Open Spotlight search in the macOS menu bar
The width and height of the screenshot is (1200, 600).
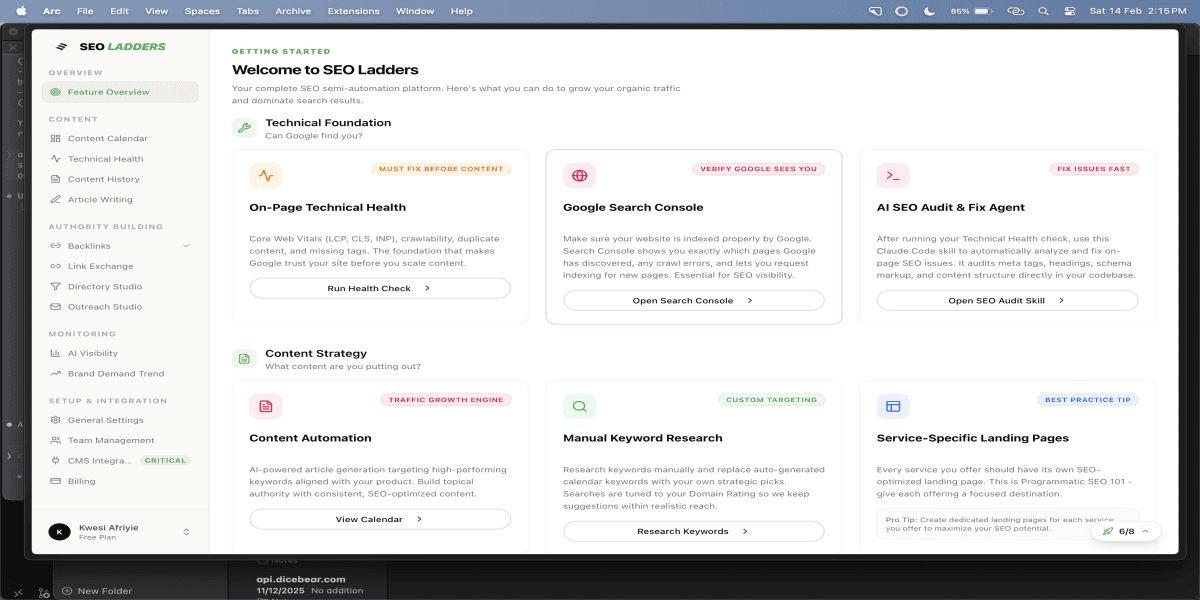point(1043,11)
